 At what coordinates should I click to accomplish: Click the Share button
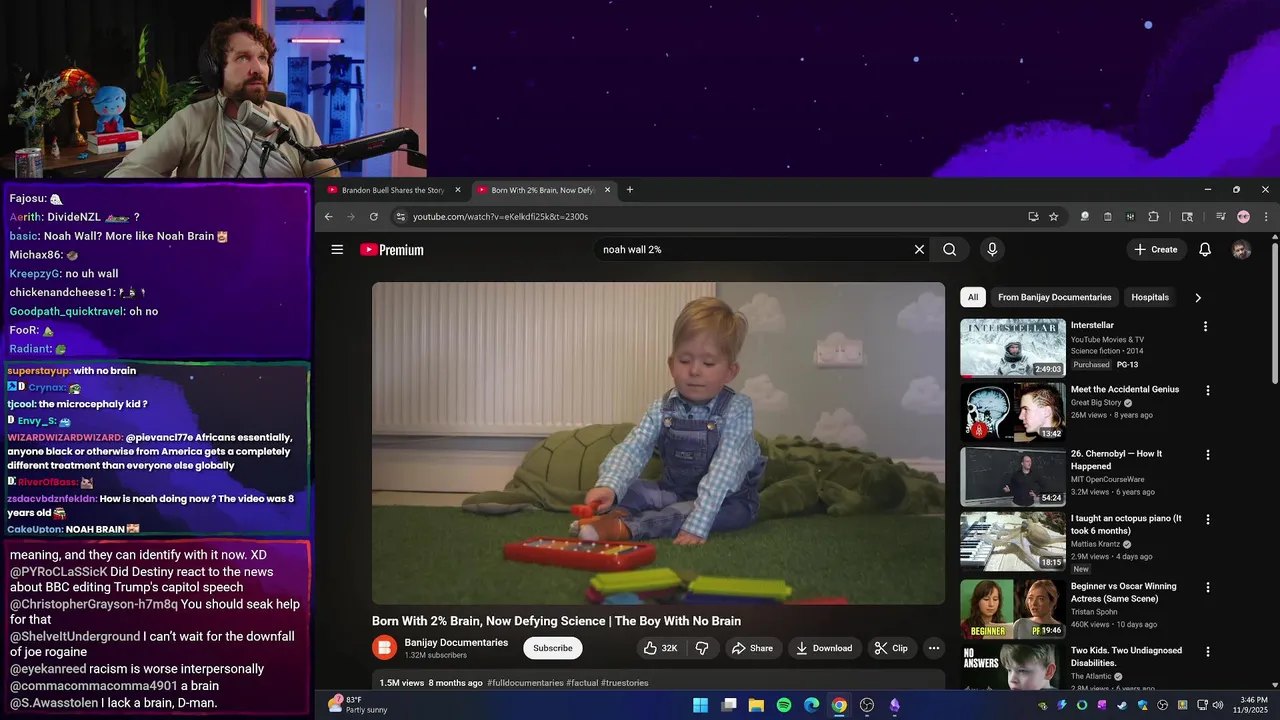(752, 648)
